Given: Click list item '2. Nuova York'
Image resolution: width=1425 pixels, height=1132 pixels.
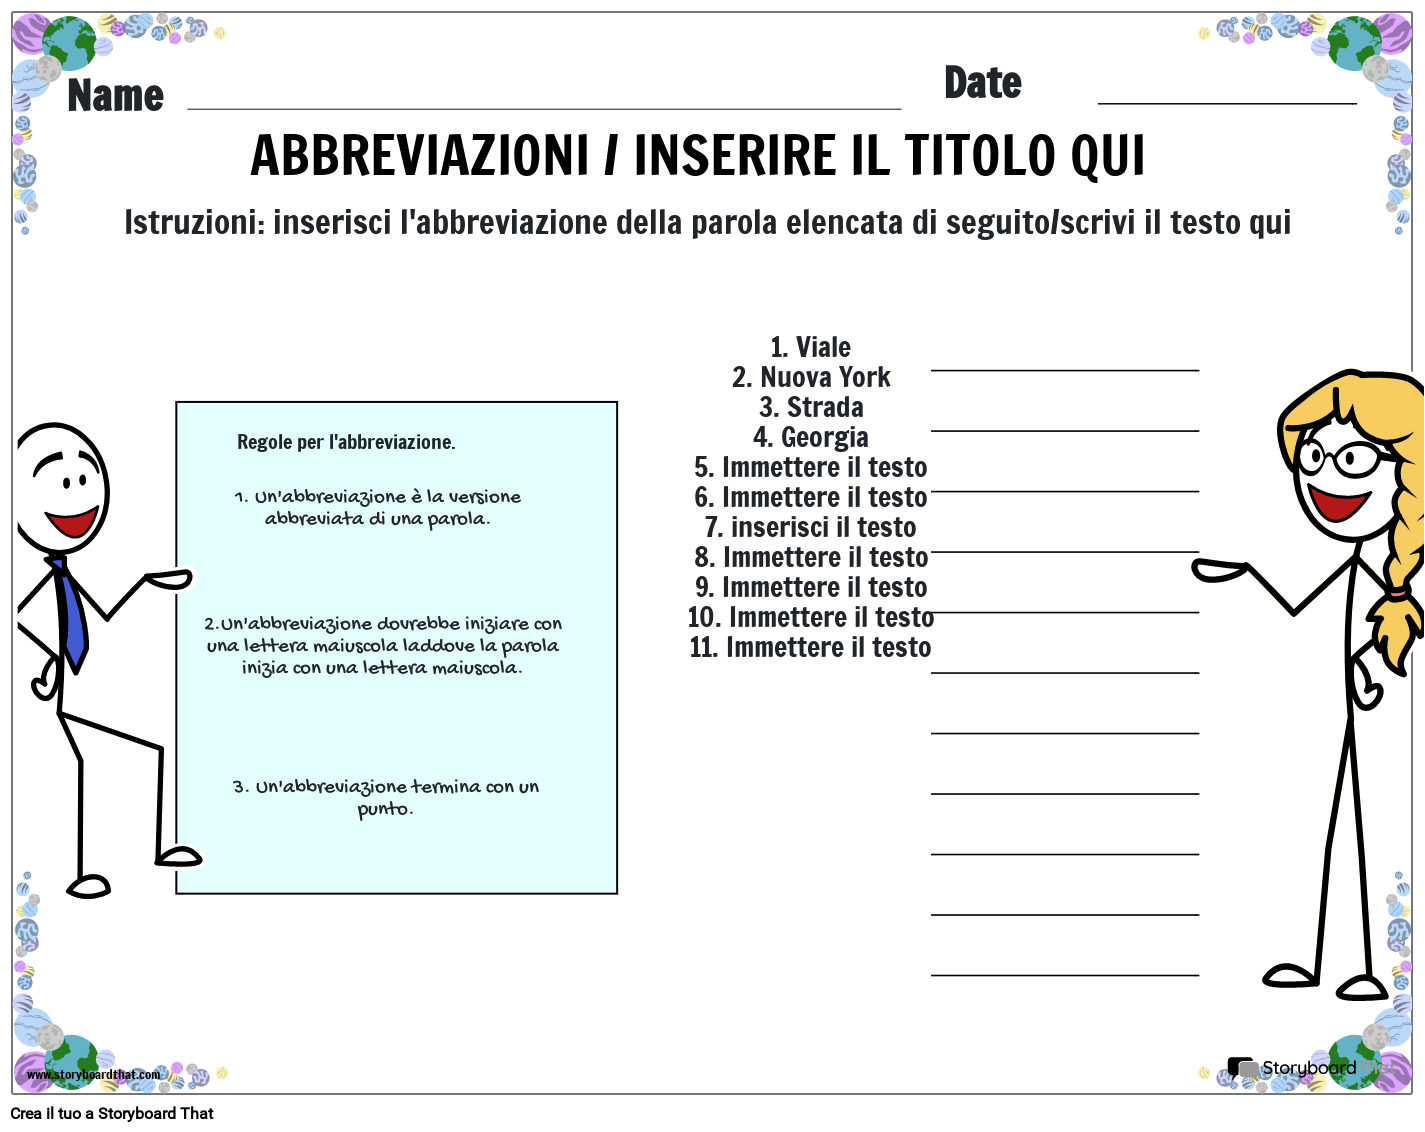Looking at the screenshot, I should pos(811,377).
